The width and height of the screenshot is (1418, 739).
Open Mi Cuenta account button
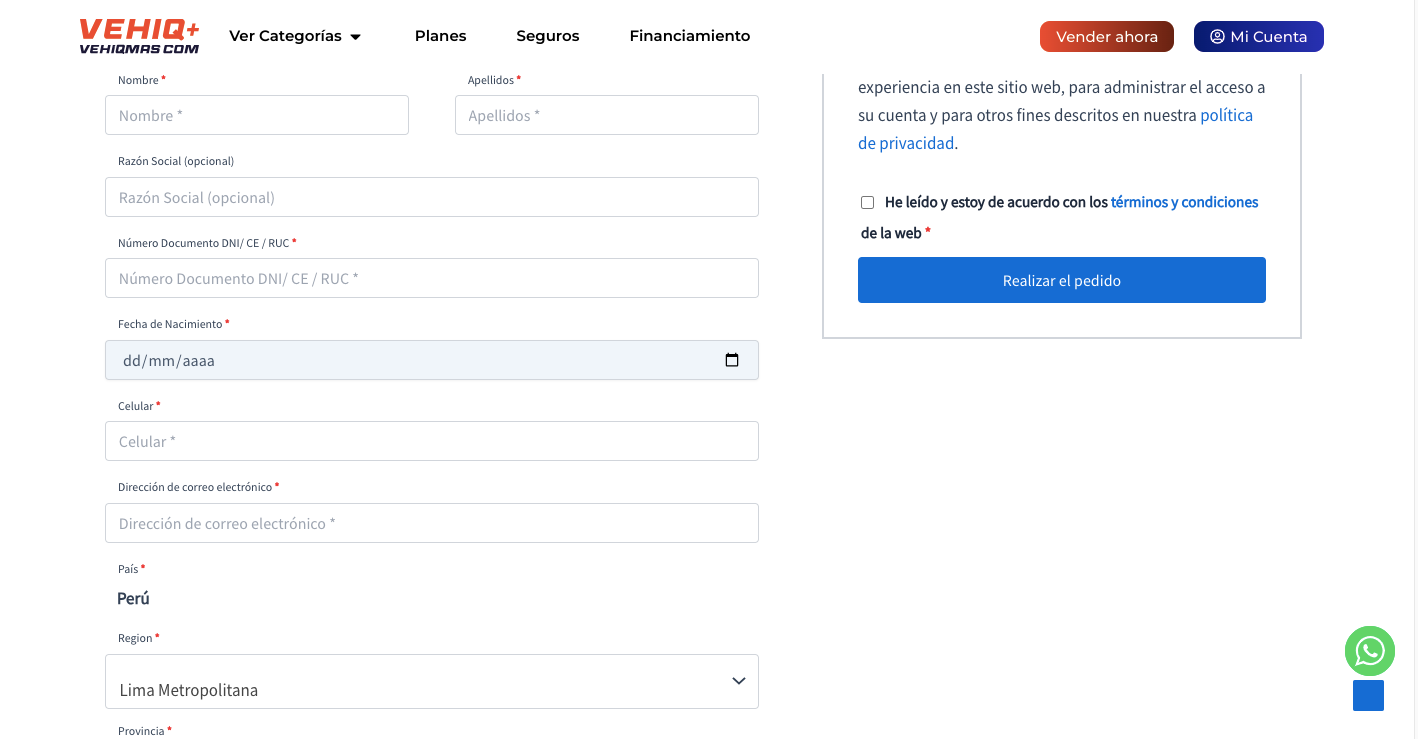tap(1258, 37)
